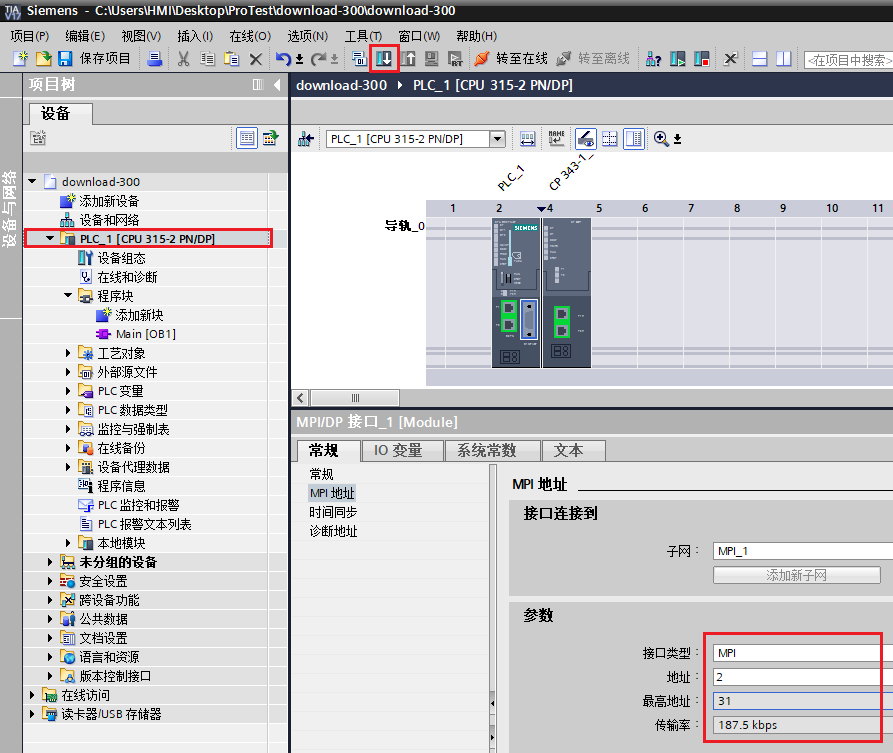Switch to the IO 变量 tab
The image size is (893, 753).
(402, 451)
